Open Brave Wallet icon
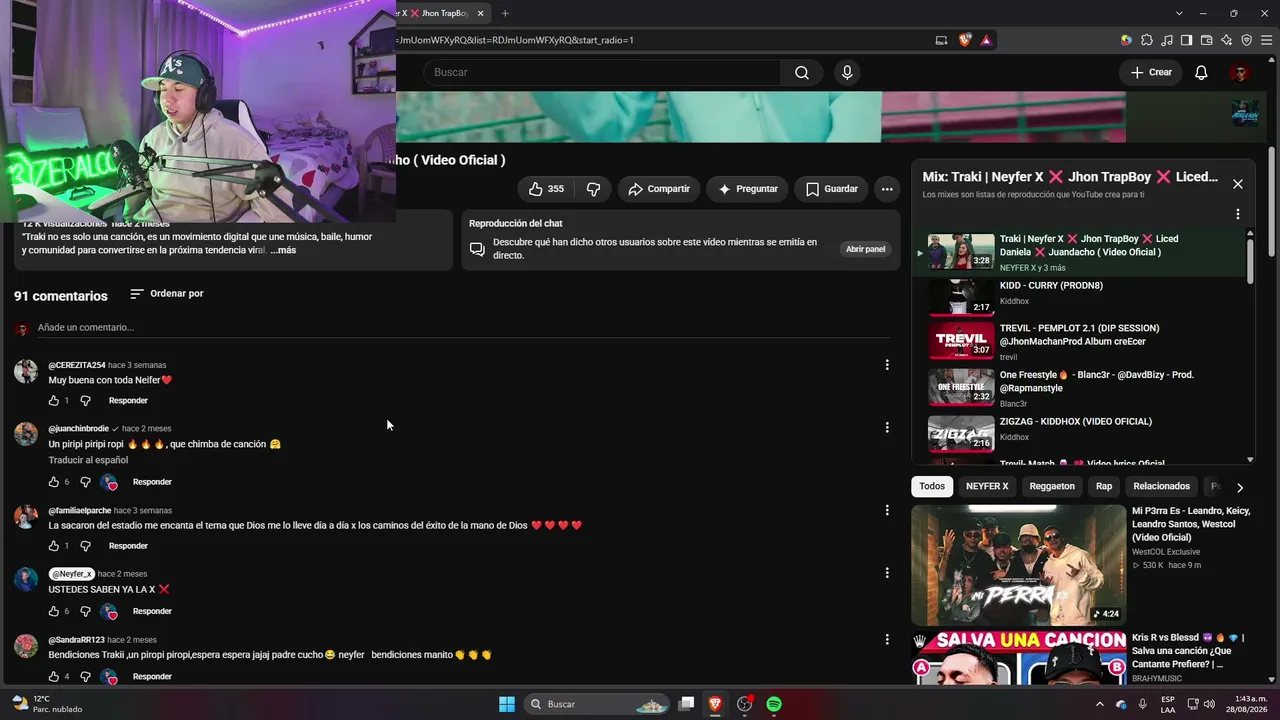This screenshot has width=1280, height=720. [x=1207, y=40]
